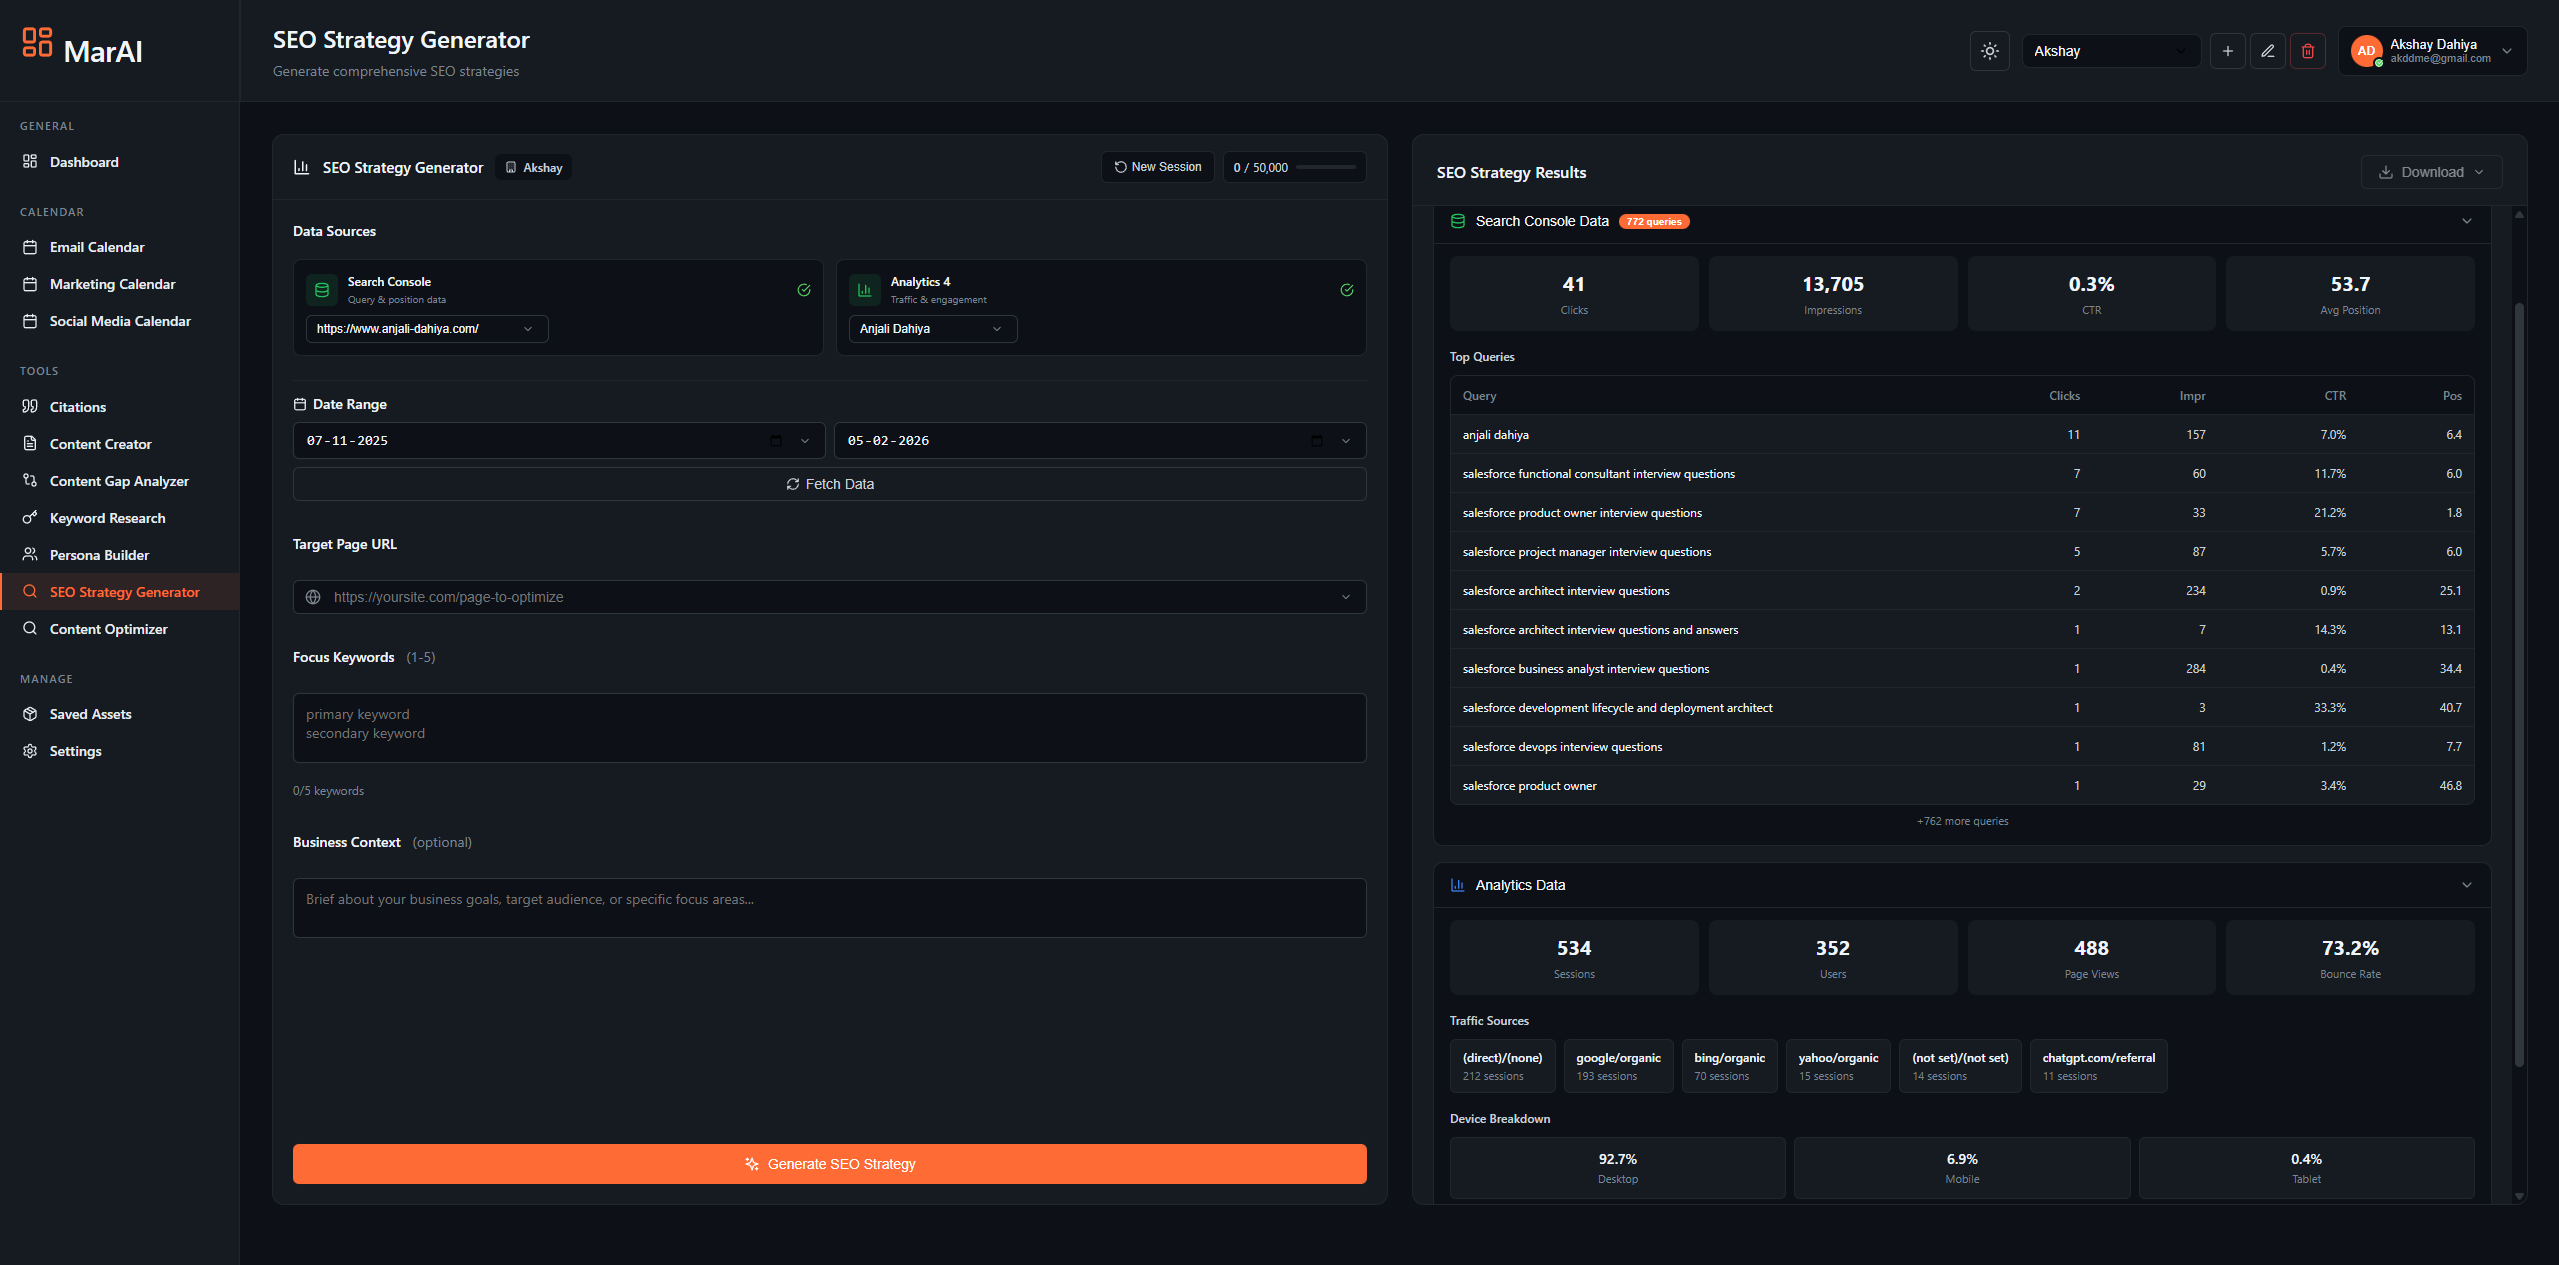Click the edit pencil icon near Akshay selector
This screenshot has height=1265, width=2559.
[x=2268, y=51]
